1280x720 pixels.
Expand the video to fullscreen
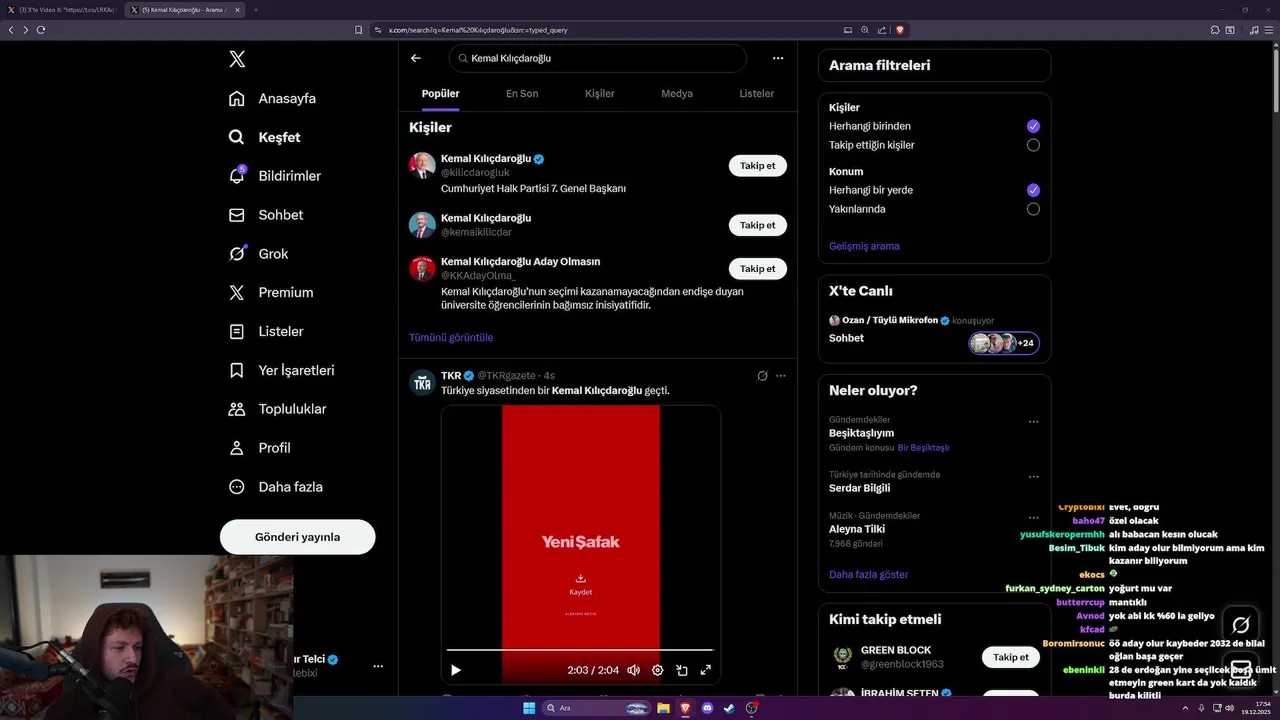pos(706,670)
